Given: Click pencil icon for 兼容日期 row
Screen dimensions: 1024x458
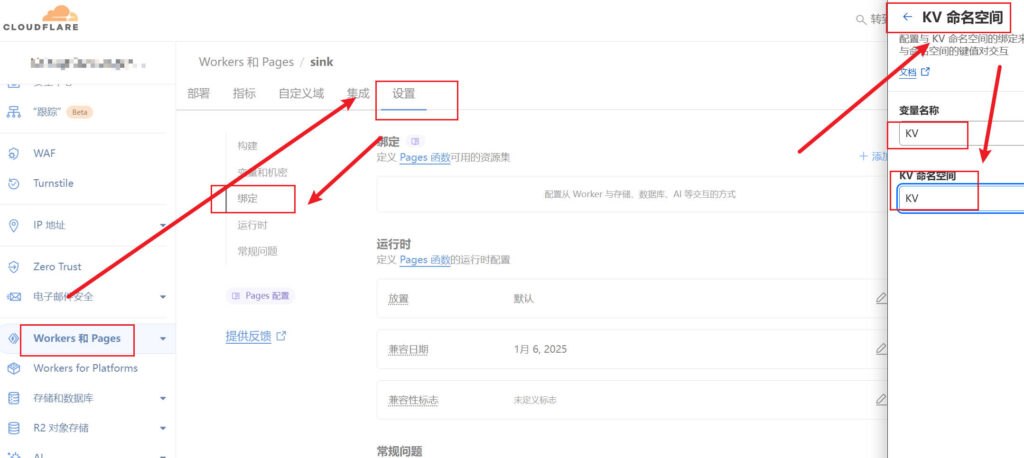Looking at the screenshot, I should [880, 349].
